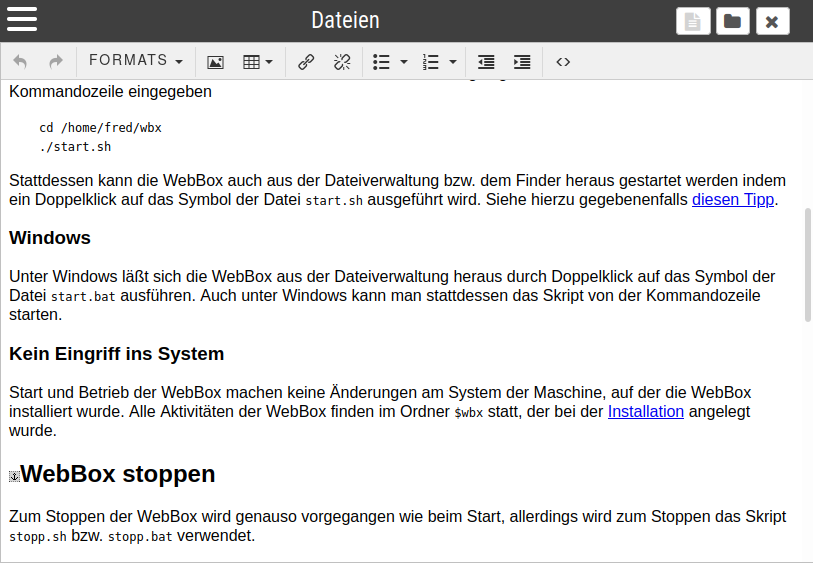Screen dimensions: 813x565
Task: Decrease indent of the paragraph
Action: coord(486,62)
